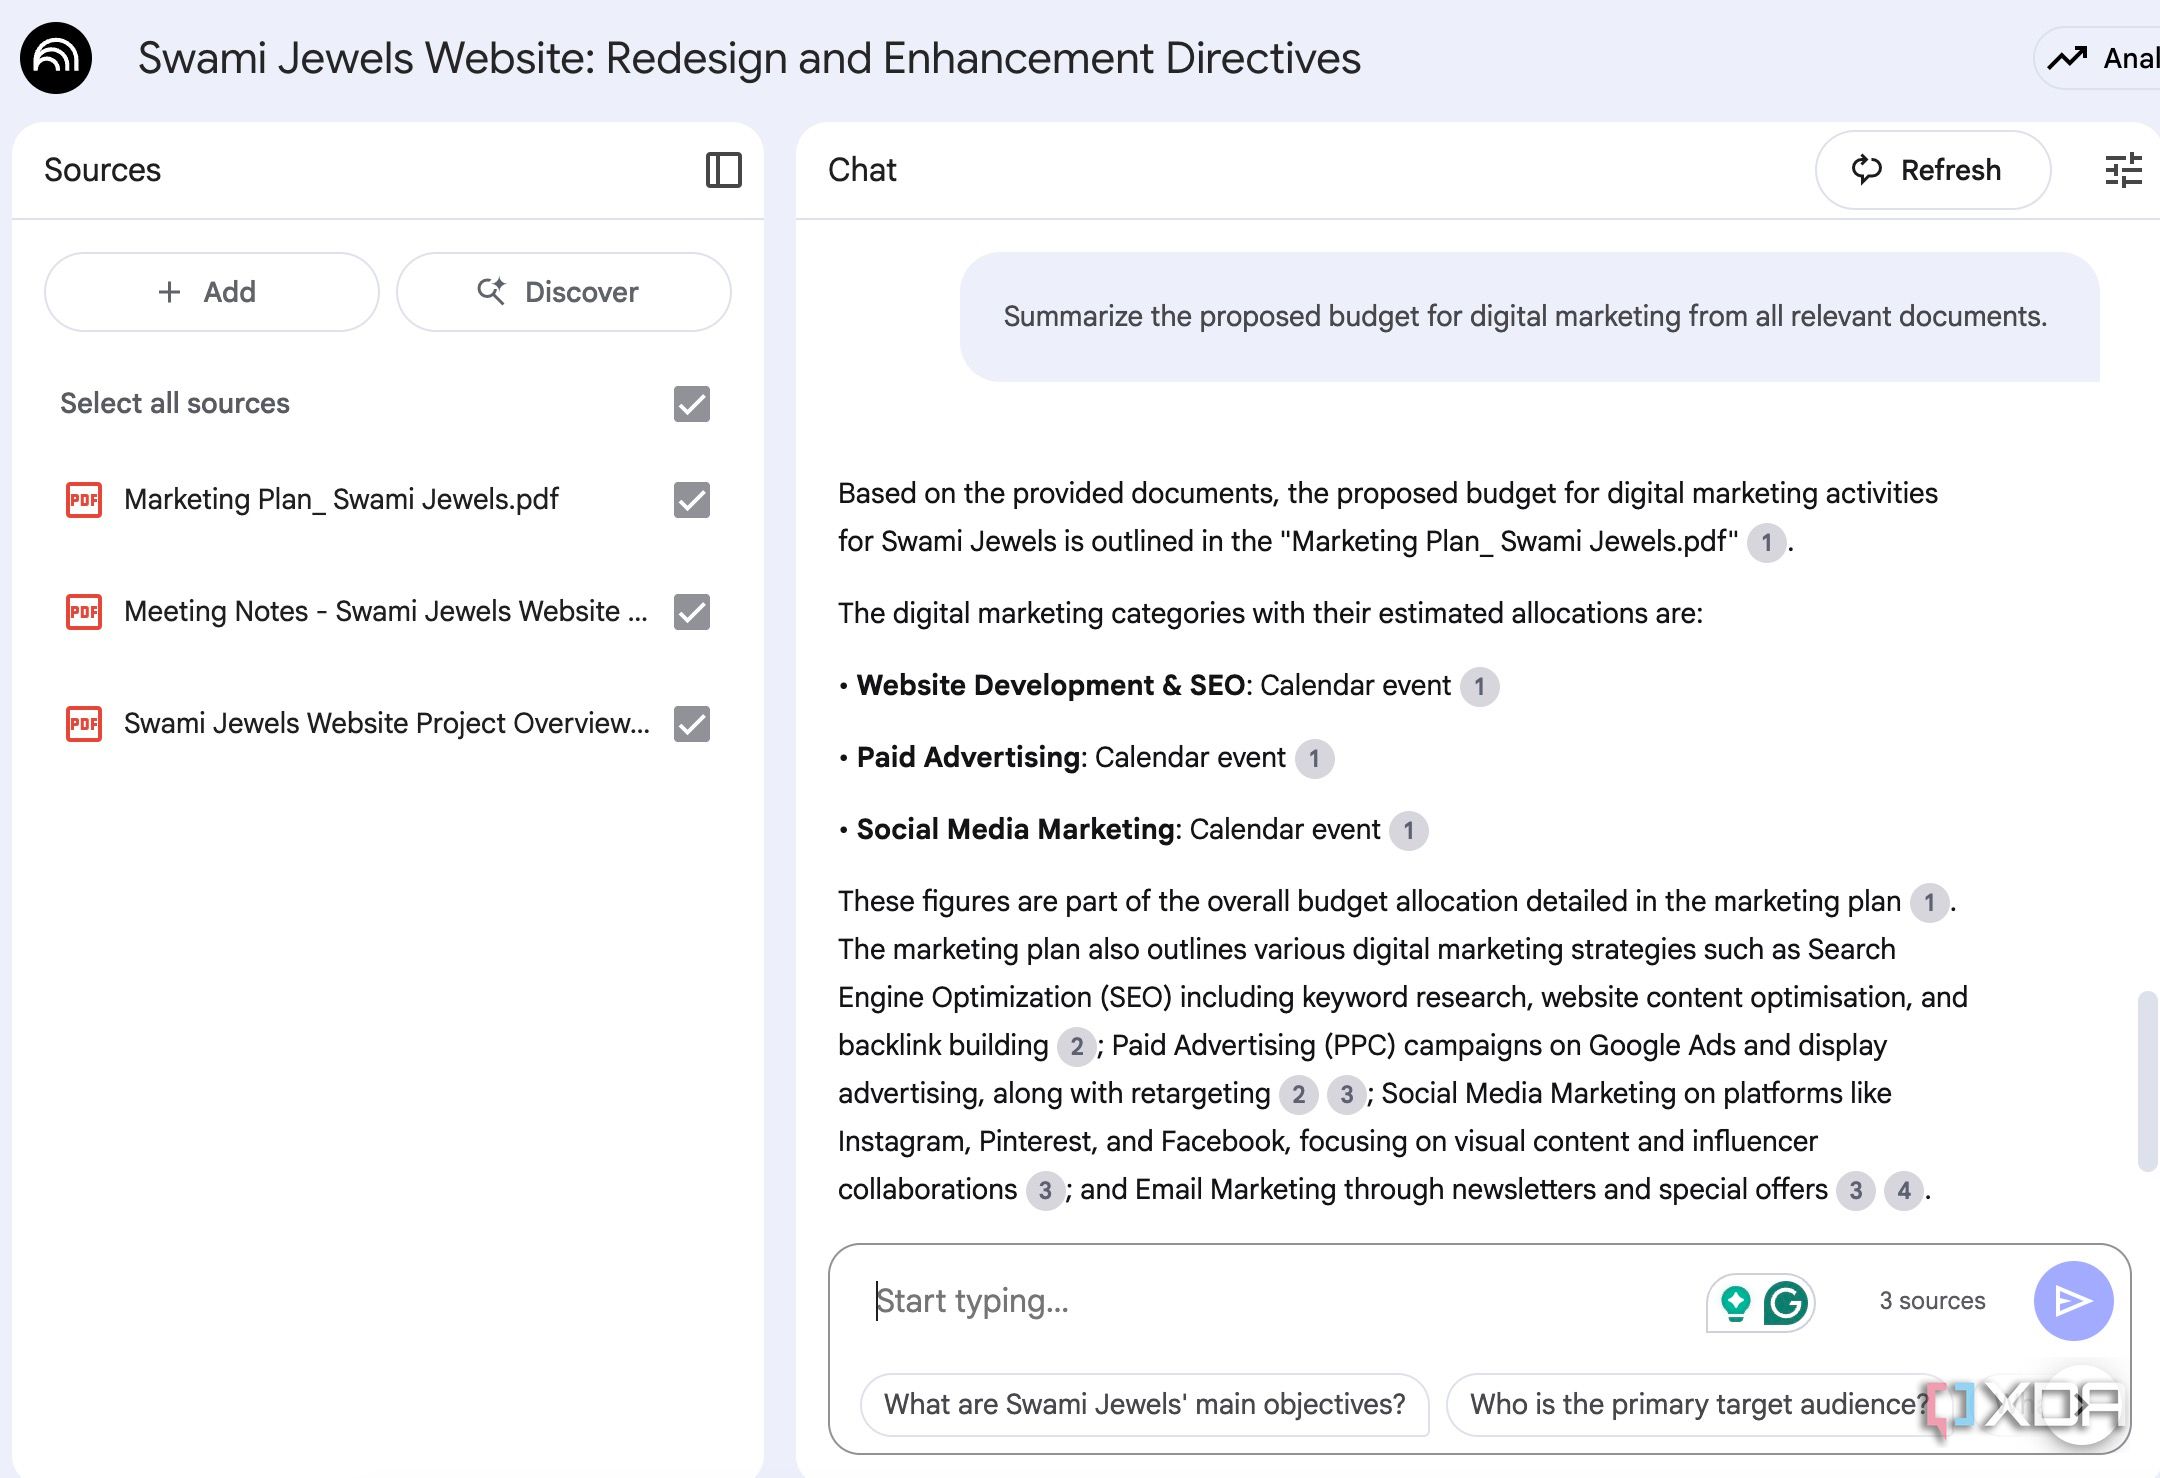Click the '3 sources' indicator
The image size is (2160, 1478).
click(1932, 1301)
